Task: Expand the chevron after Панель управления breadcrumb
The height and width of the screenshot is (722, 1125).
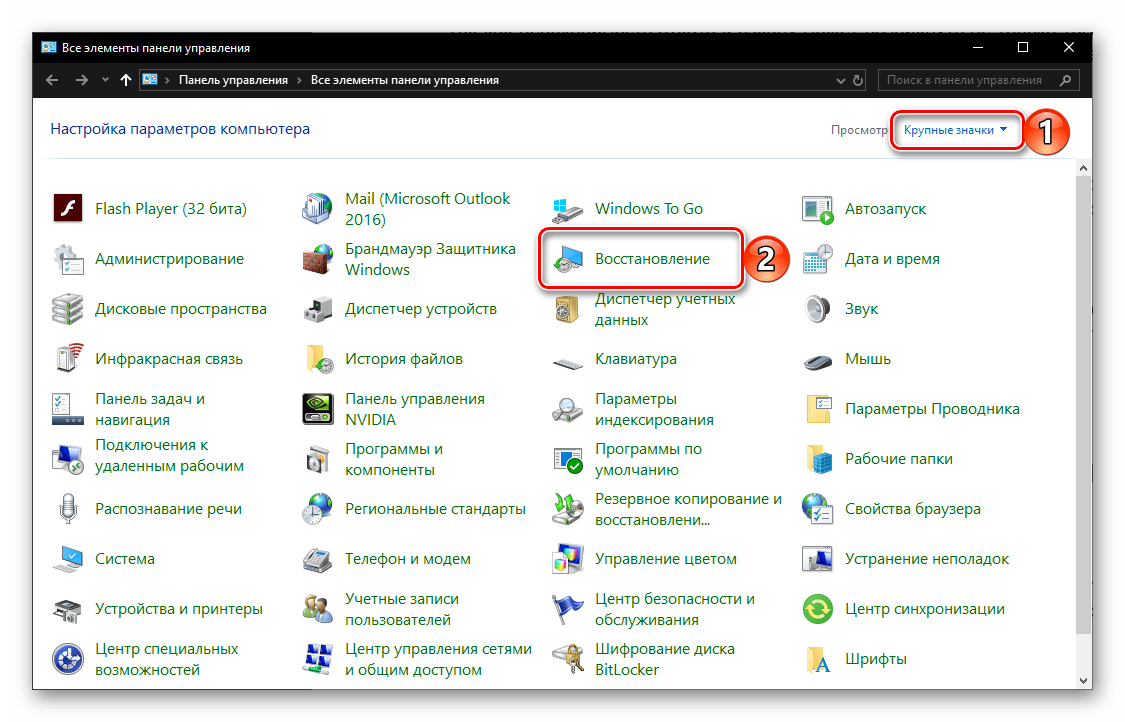Action: [x=299, y=80]
